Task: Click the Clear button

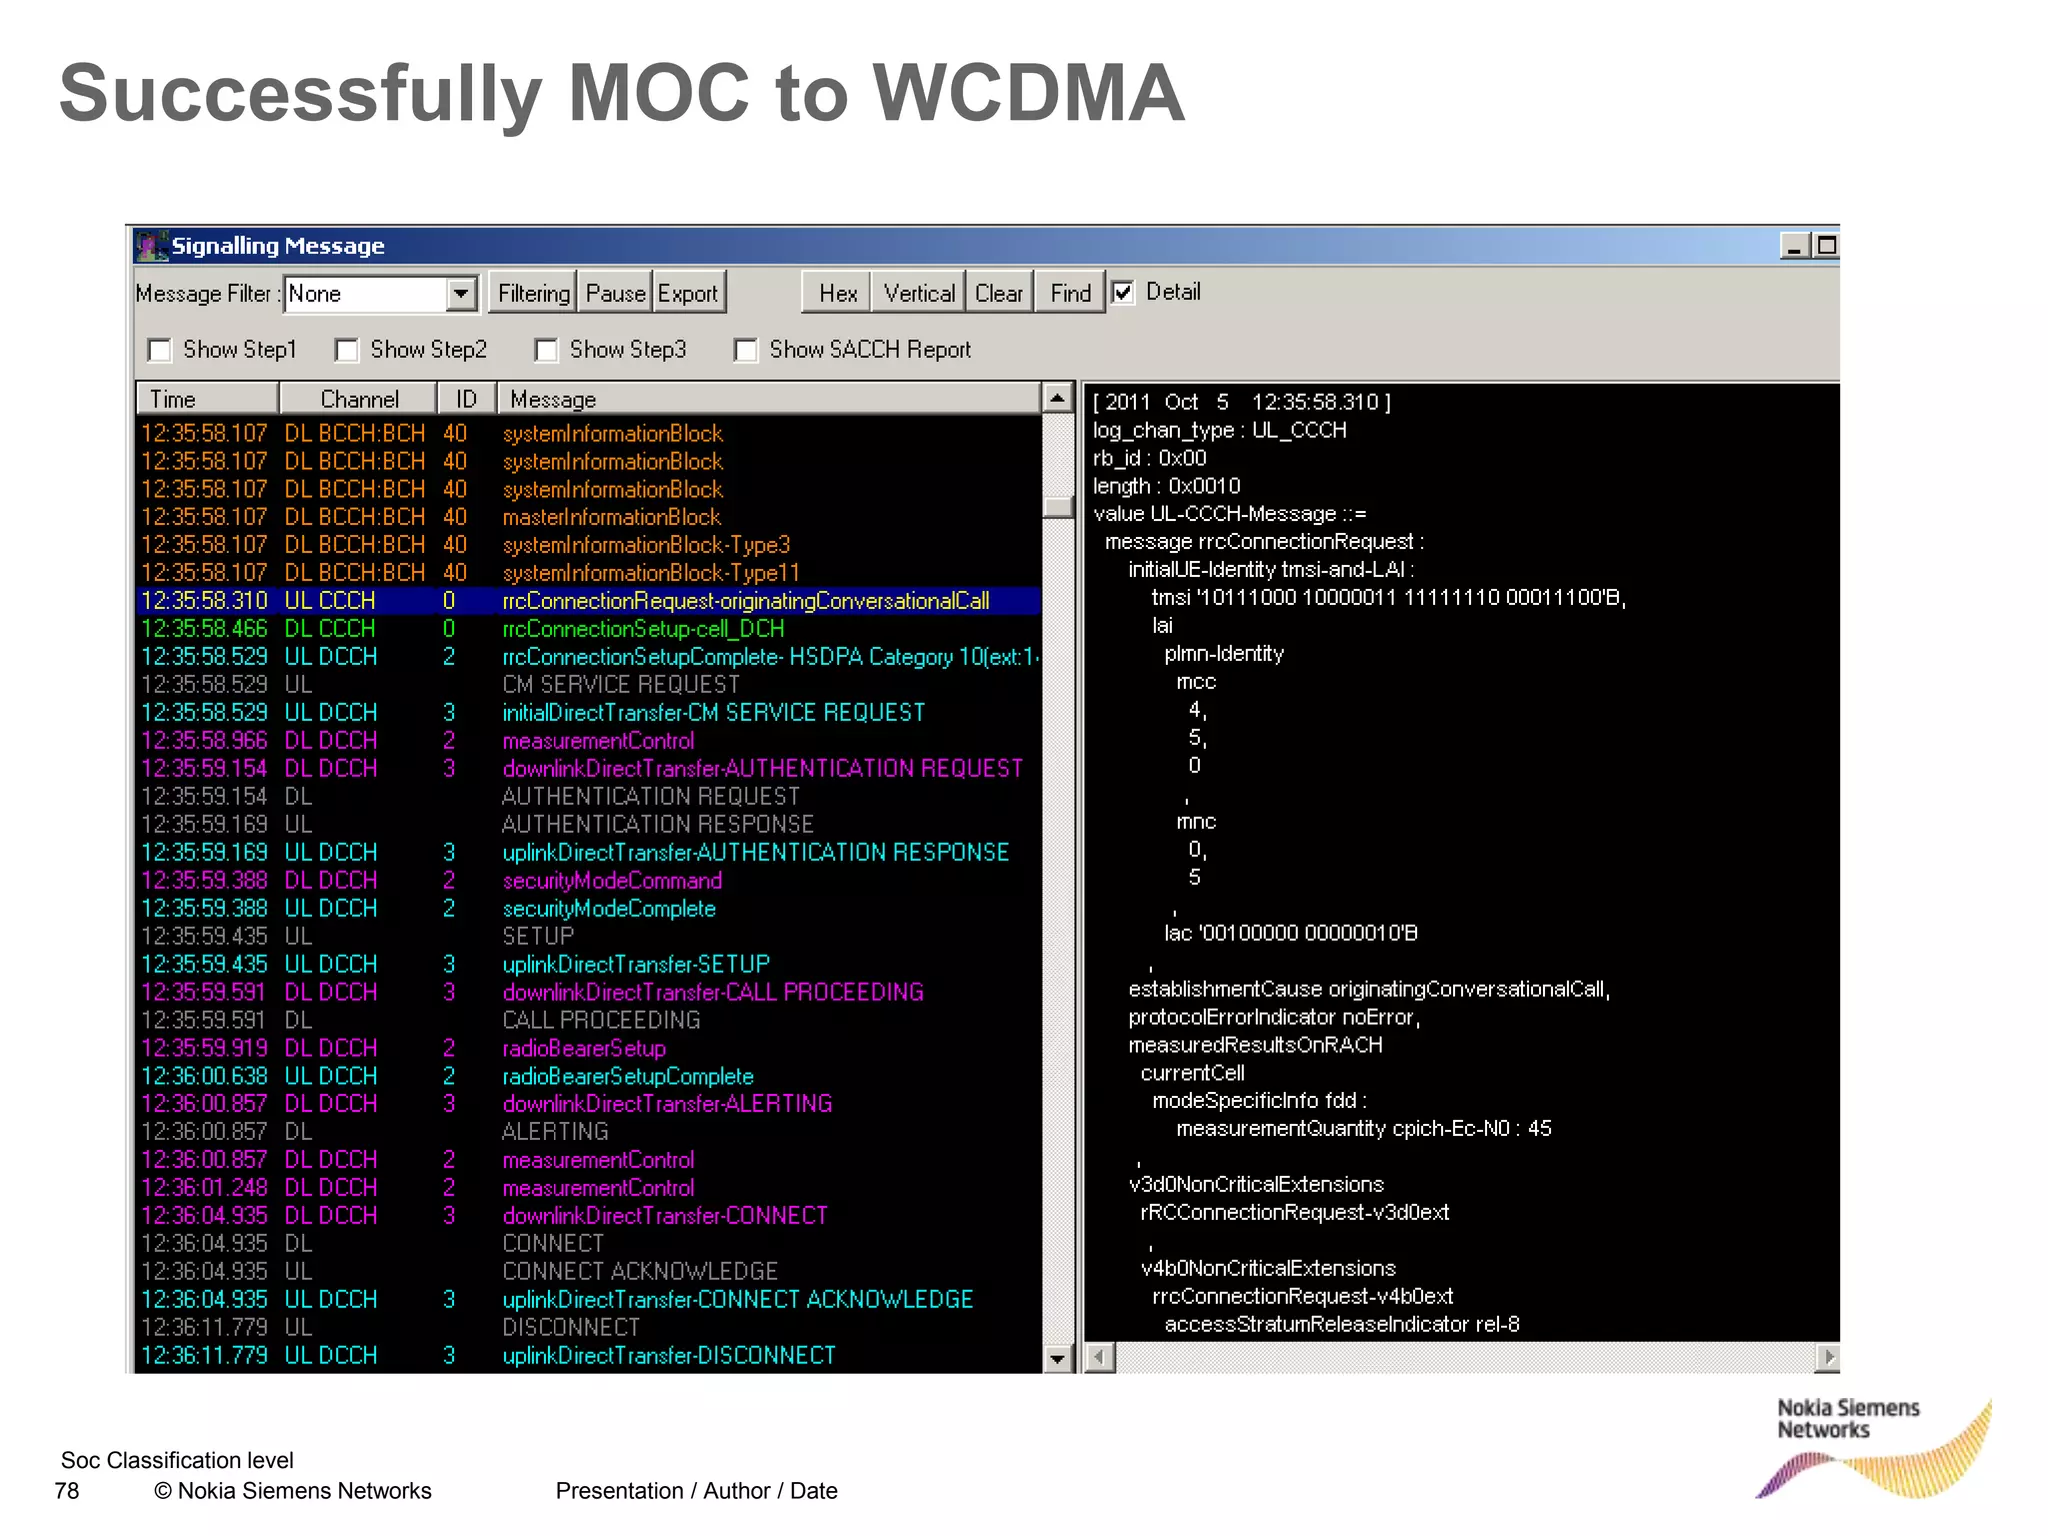Action: click(999, 293)
